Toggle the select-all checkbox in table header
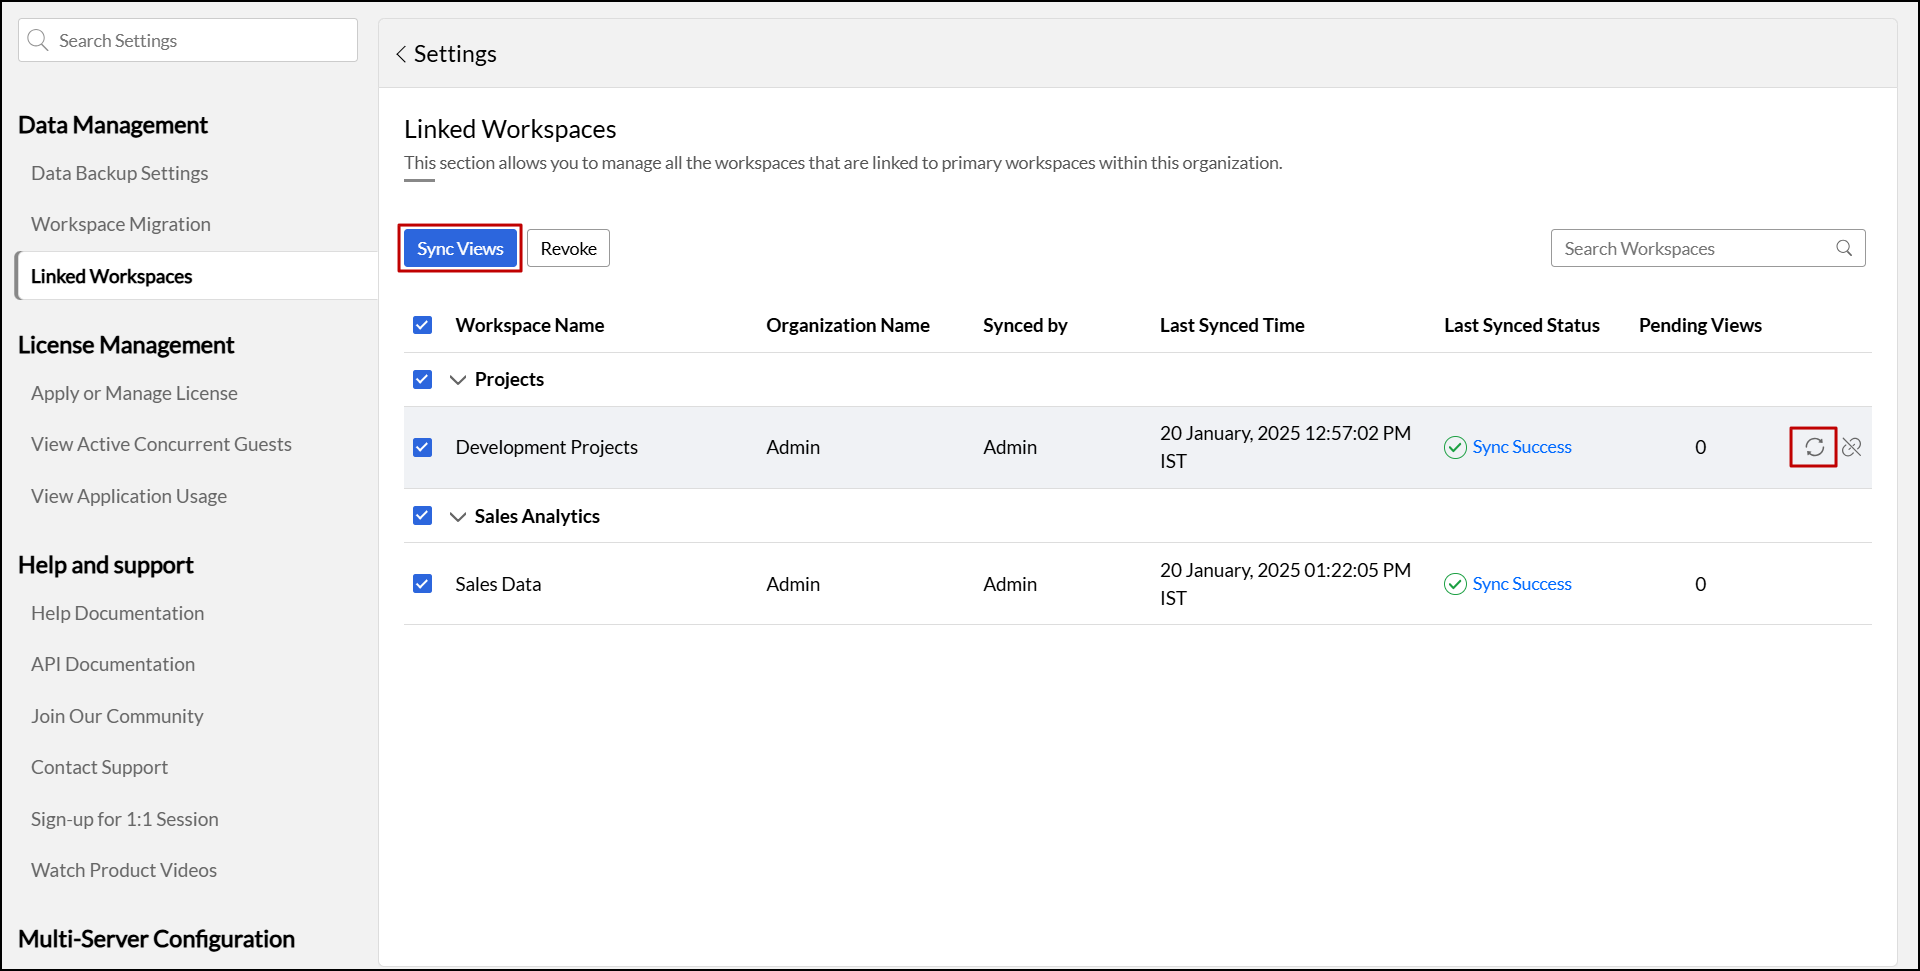Viewport: 1920px width, 971px height. 422,325
